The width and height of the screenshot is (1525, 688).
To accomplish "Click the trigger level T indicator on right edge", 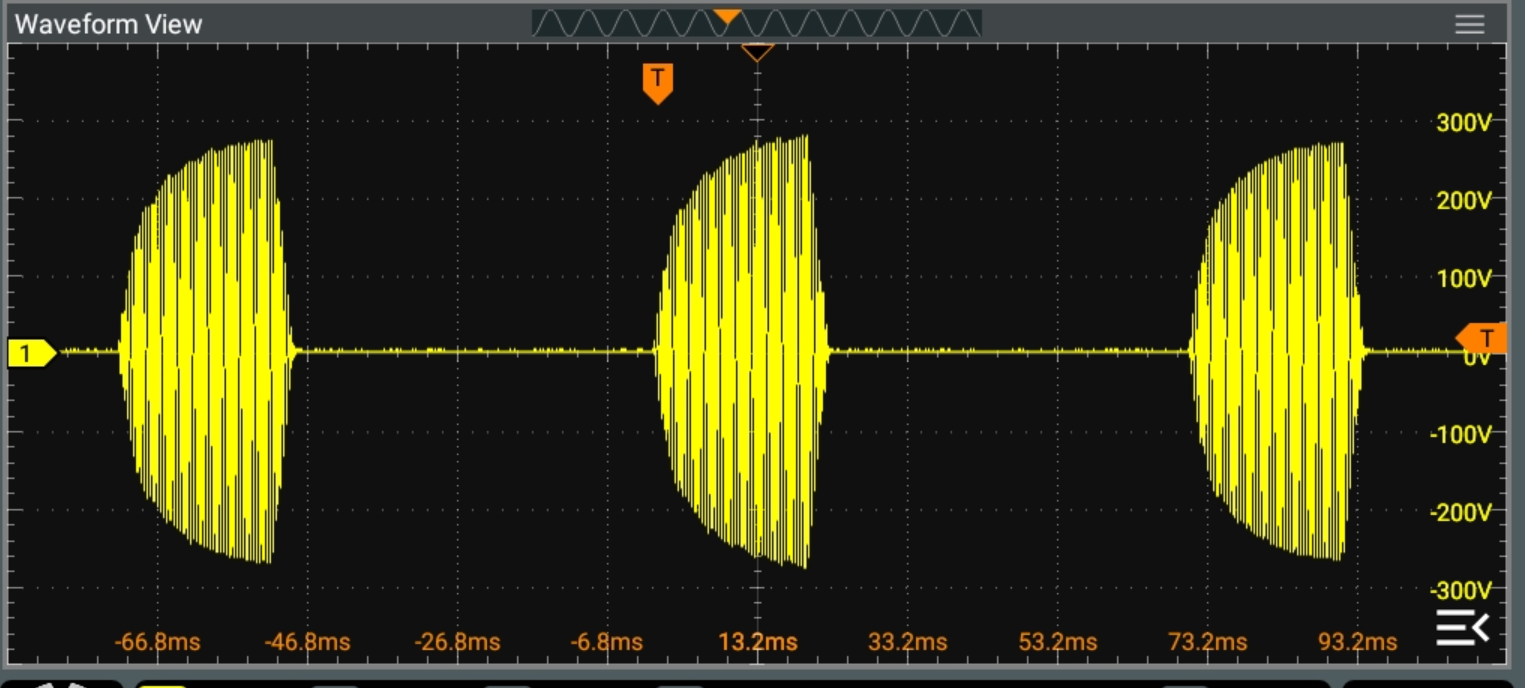I will 1482,338.
